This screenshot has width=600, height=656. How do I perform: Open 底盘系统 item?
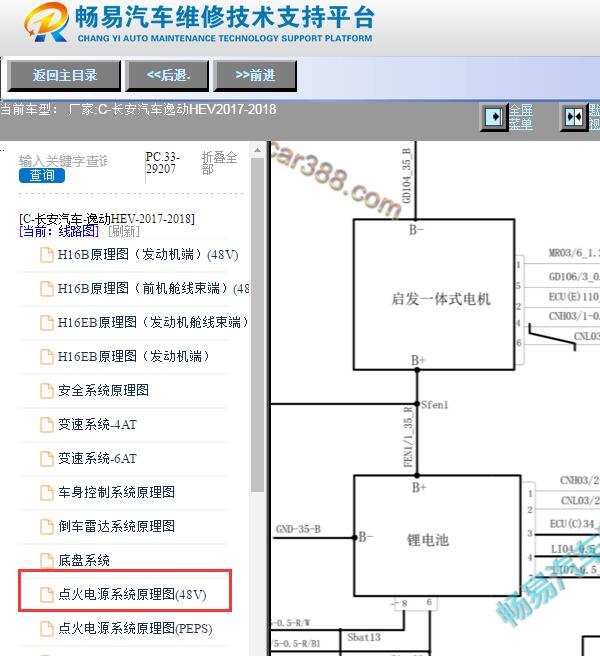point(84,560)
